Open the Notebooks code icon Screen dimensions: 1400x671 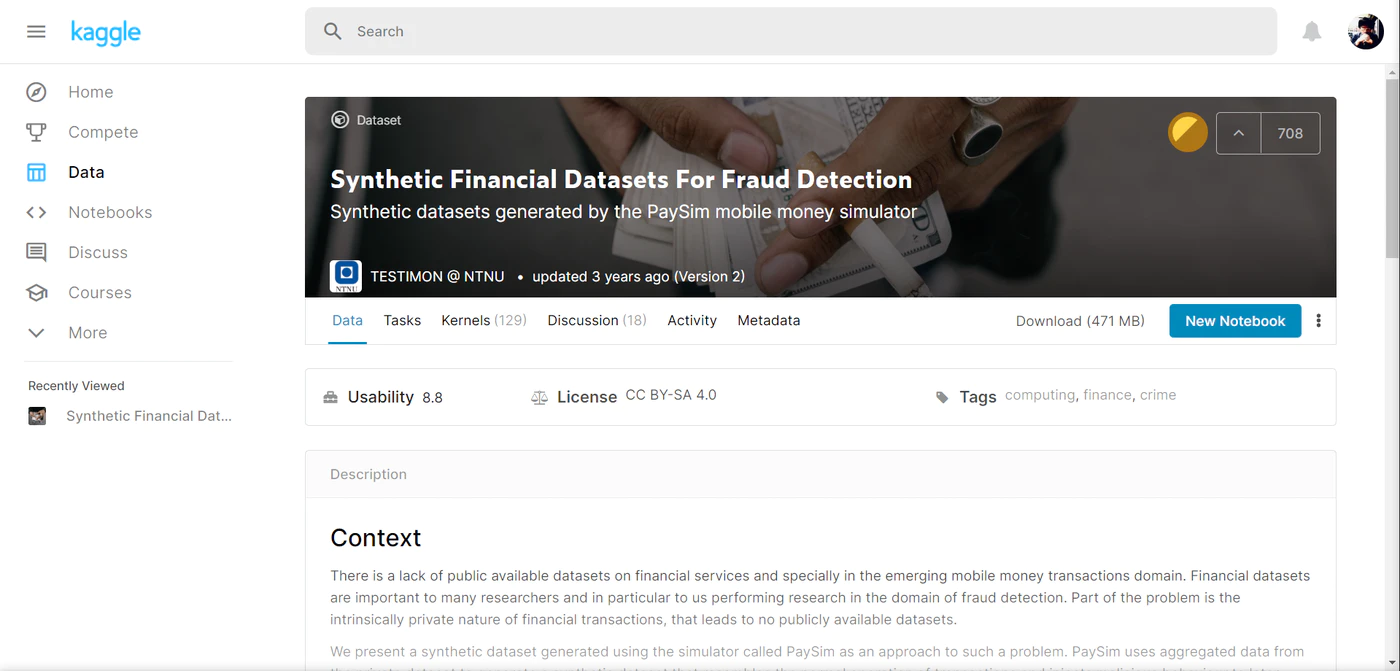click(36, 212)
